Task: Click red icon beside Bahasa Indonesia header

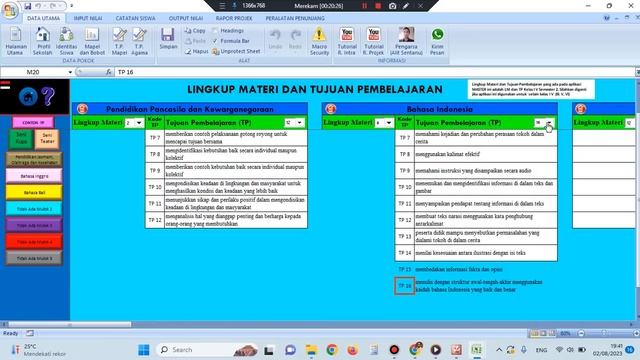Action: click(331, 109)
